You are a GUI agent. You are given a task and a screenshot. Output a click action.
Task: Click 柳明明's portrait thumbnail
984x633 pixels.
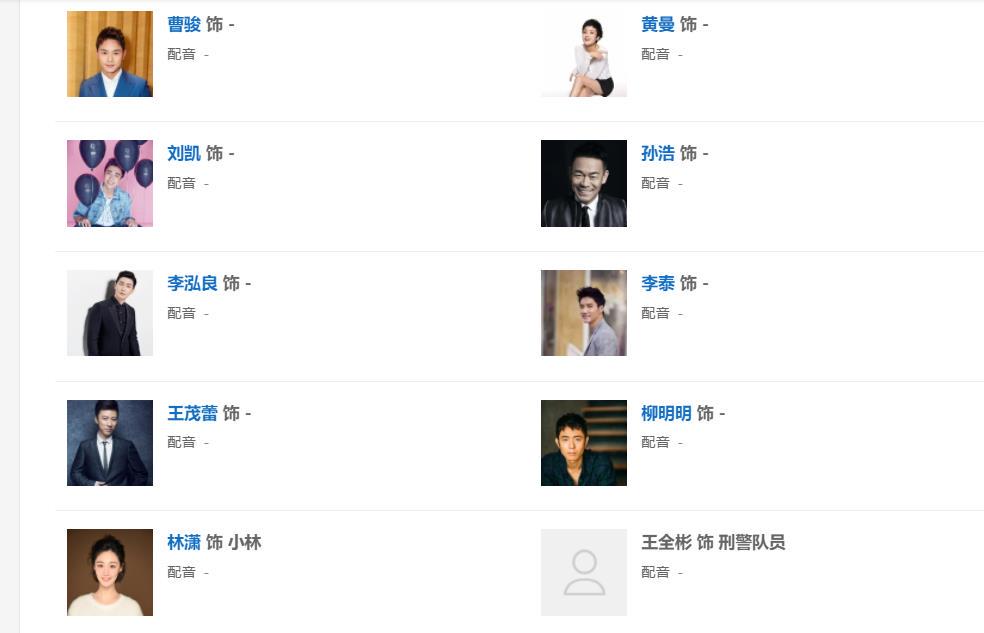[584, 443]
